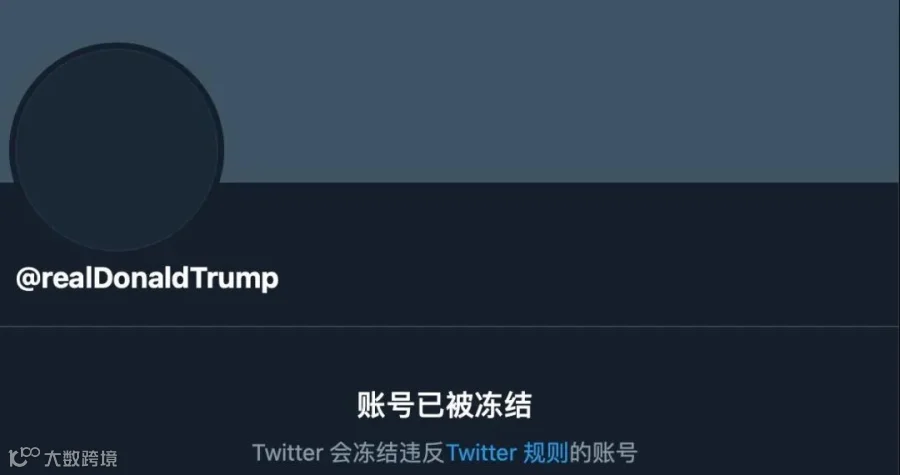Click the blank circular profile avatar
The height and width of the screenshot is (475, 900).
pos(117,147)
